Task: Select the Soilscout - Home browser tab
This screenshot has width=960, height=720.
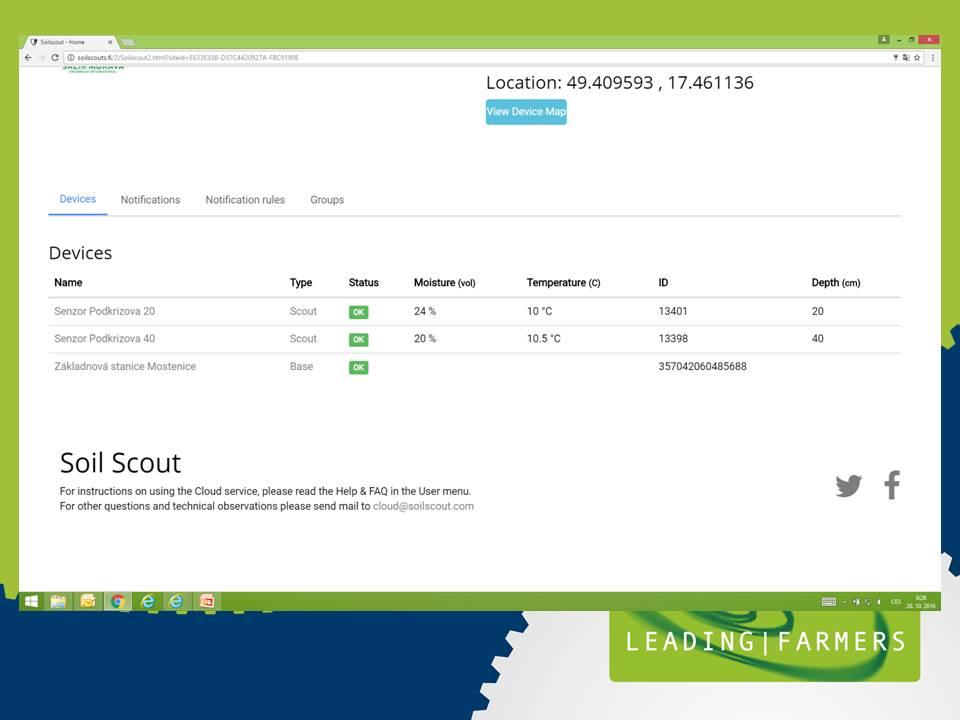Action: point(70,42)
